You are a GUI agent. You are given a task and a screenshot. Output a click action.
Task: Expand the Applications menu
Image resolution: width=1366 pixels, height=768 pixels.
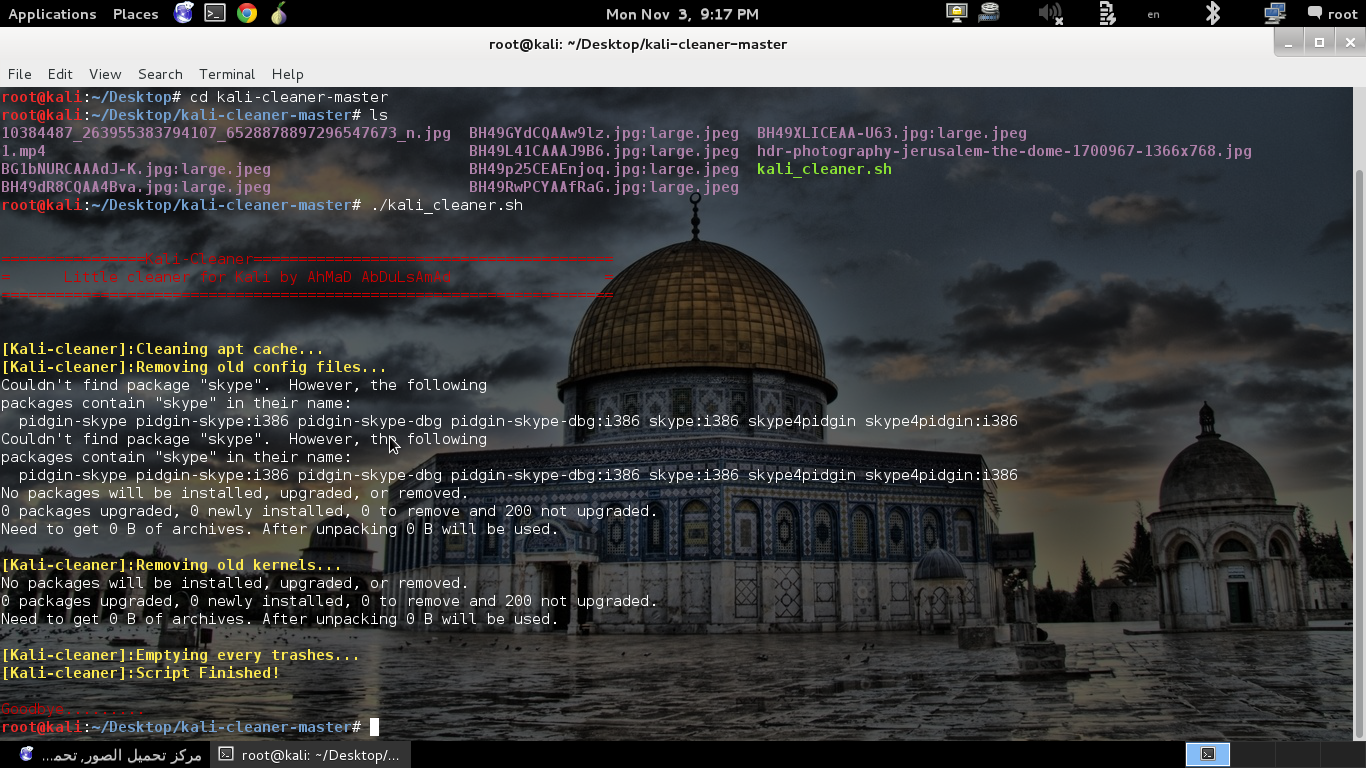point(52,14)
